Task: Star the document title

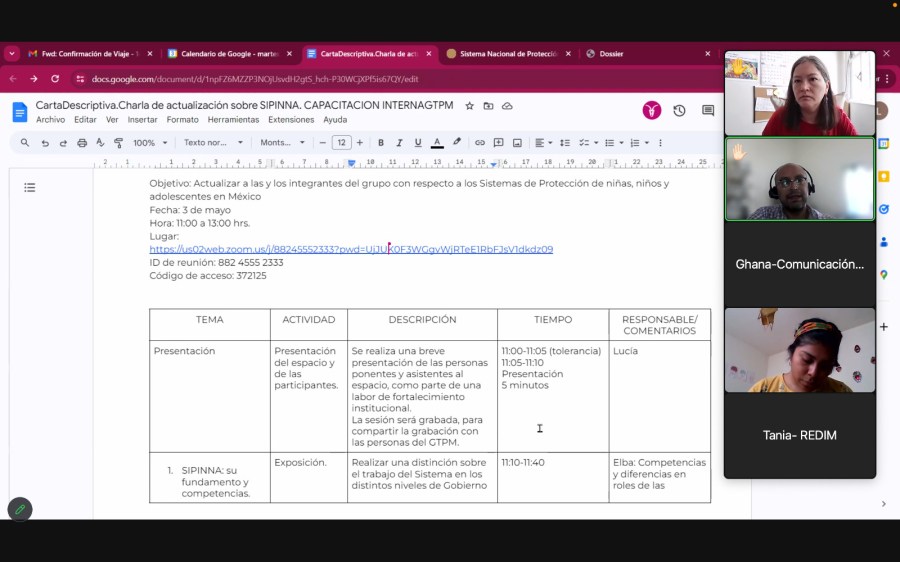Action: tap(470, 105)
